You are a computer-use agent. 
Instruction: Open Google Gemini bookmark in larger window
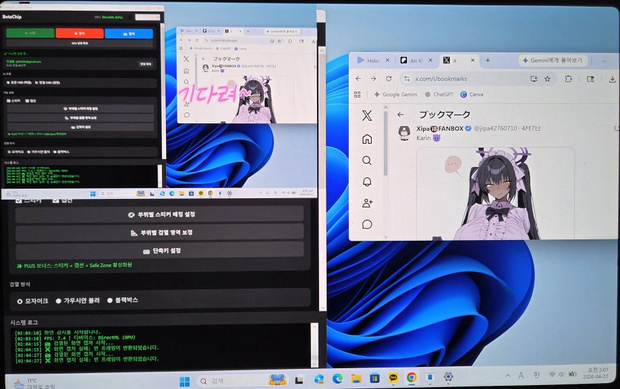(x=395, y=94)
